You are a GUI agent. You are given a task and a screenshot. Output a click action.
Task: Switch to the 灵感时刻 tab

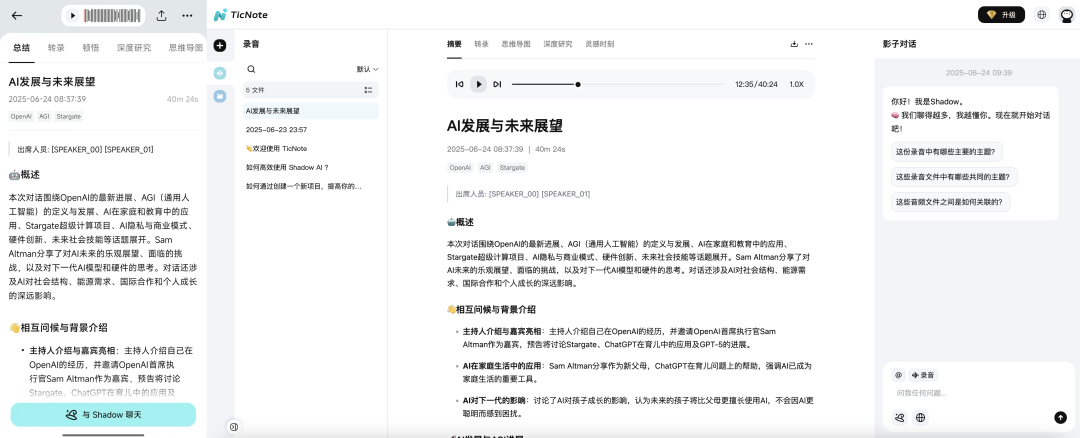600,43
